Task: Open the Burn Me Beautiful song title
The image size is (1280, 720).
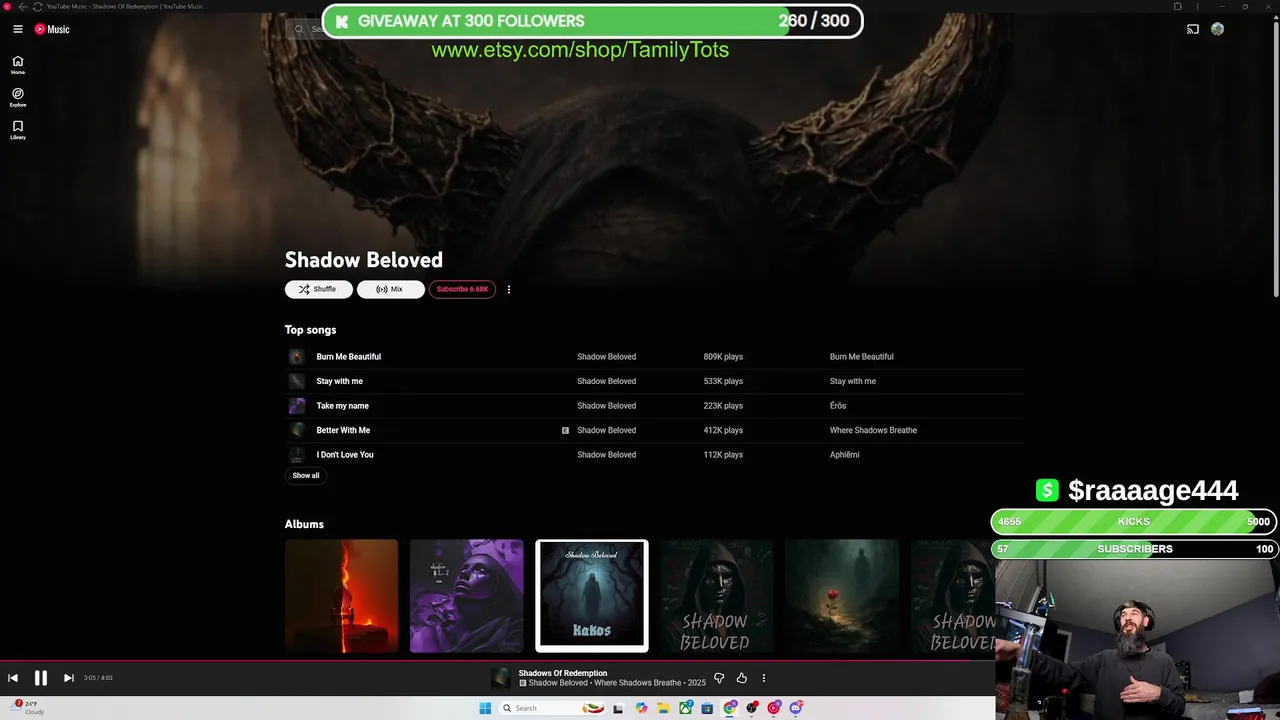Action: [x=349, y=357]
